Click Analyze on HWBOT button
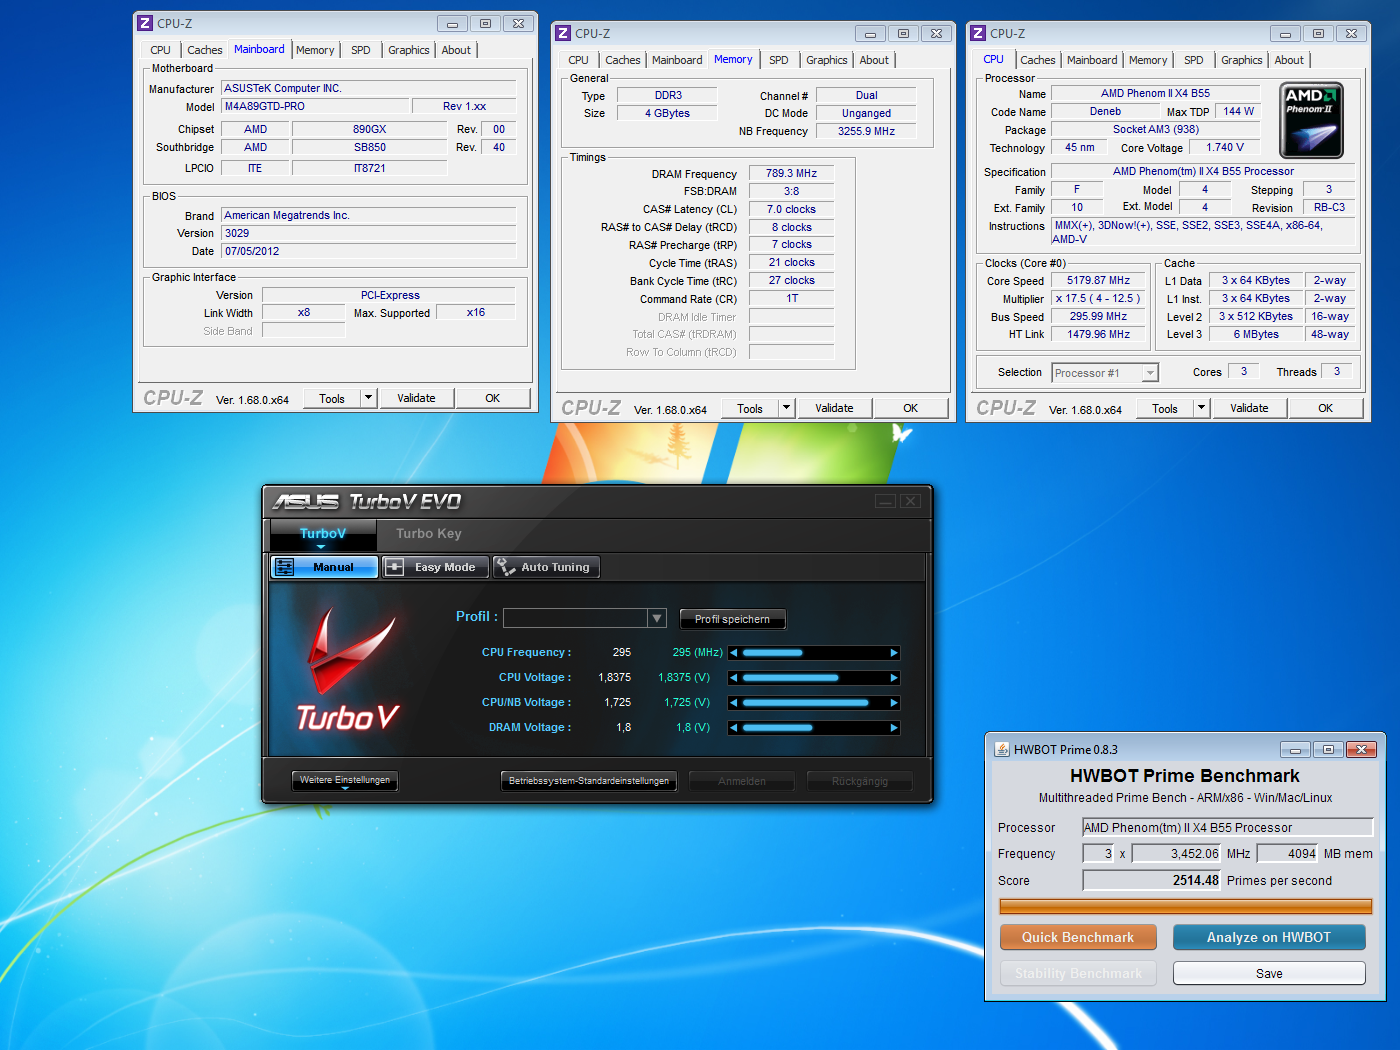 [1269, 937]
